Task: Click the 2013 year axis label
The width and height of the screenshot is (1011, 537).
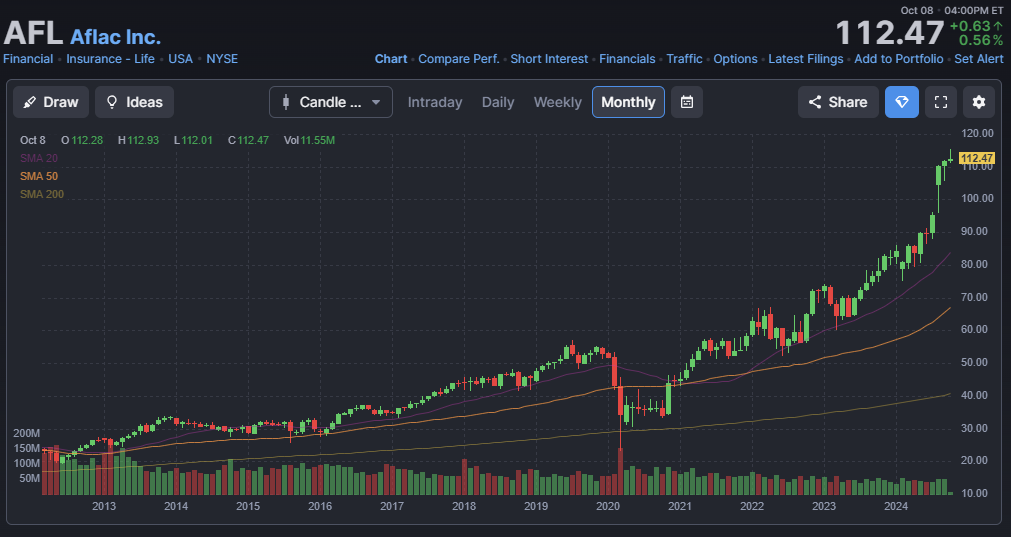Action: pos(104,506)
